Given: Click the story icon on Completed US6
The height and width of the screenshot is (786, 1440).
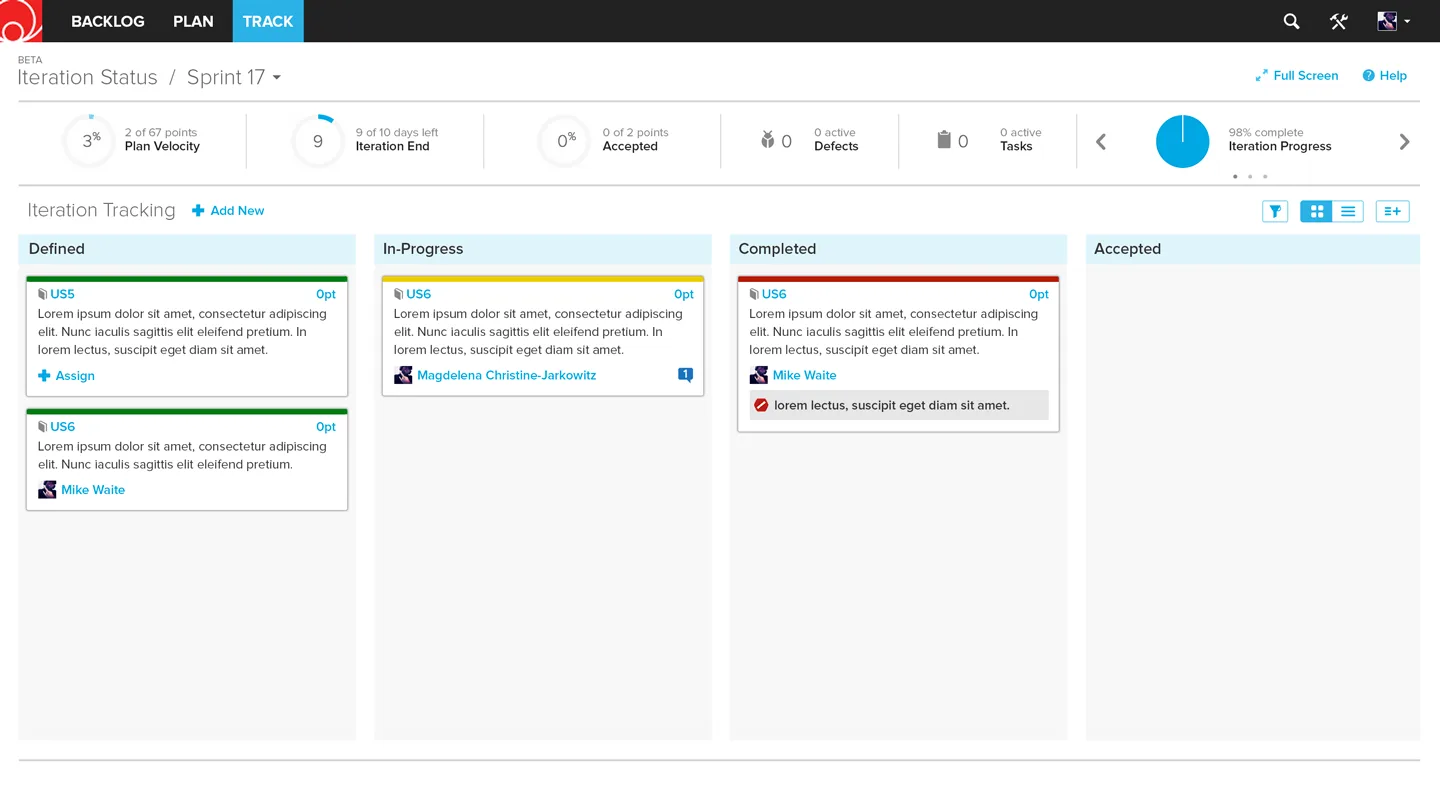Looking at the screenshot, I should (754, 294).
